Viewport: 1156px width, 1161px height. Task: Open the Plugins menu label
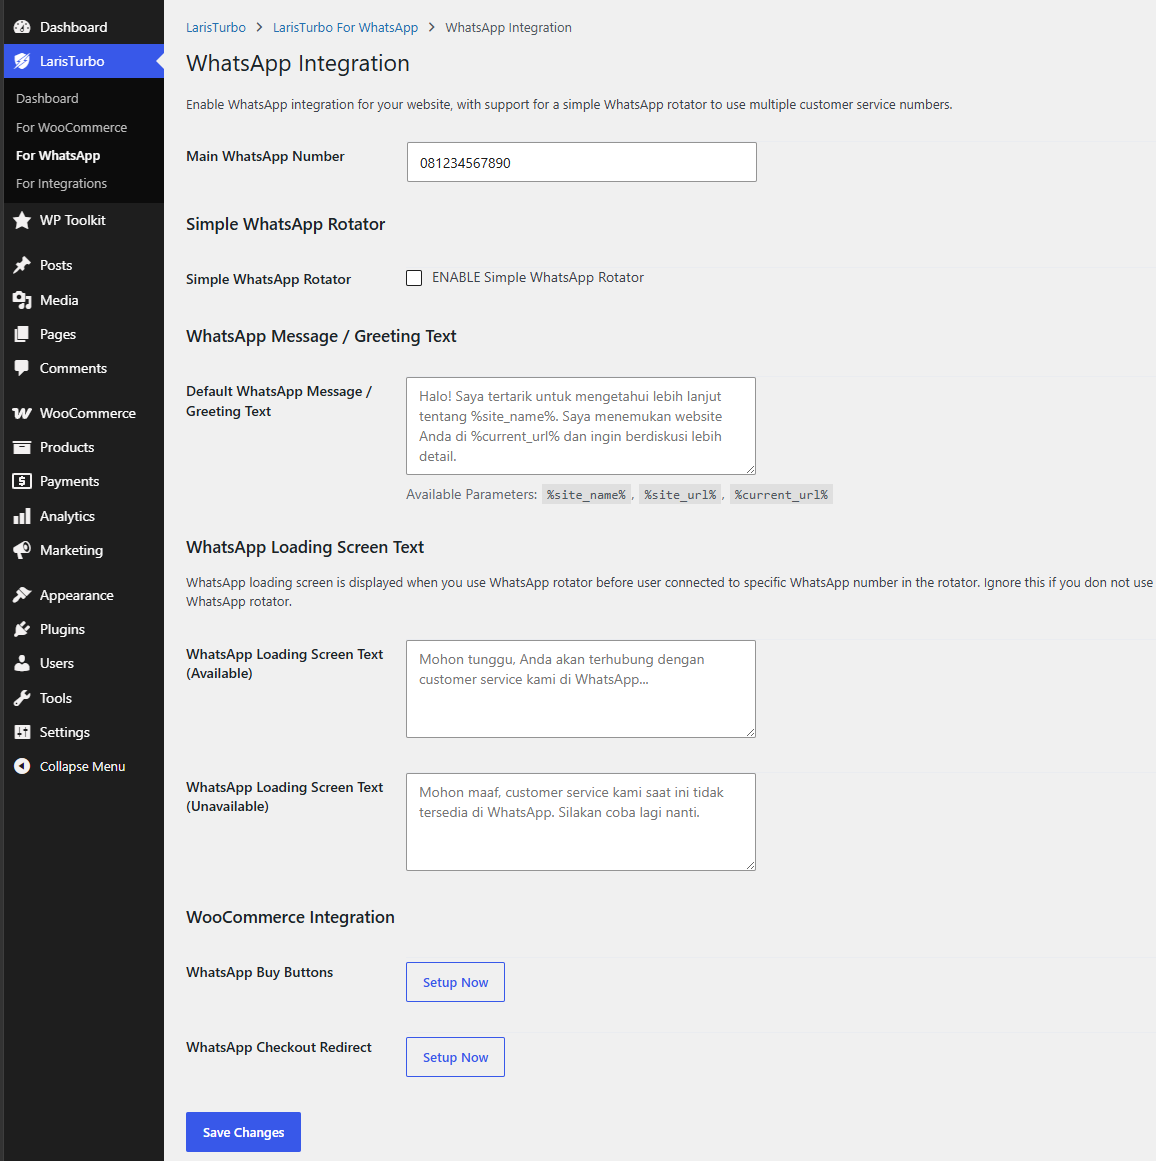tap(62, 629)
